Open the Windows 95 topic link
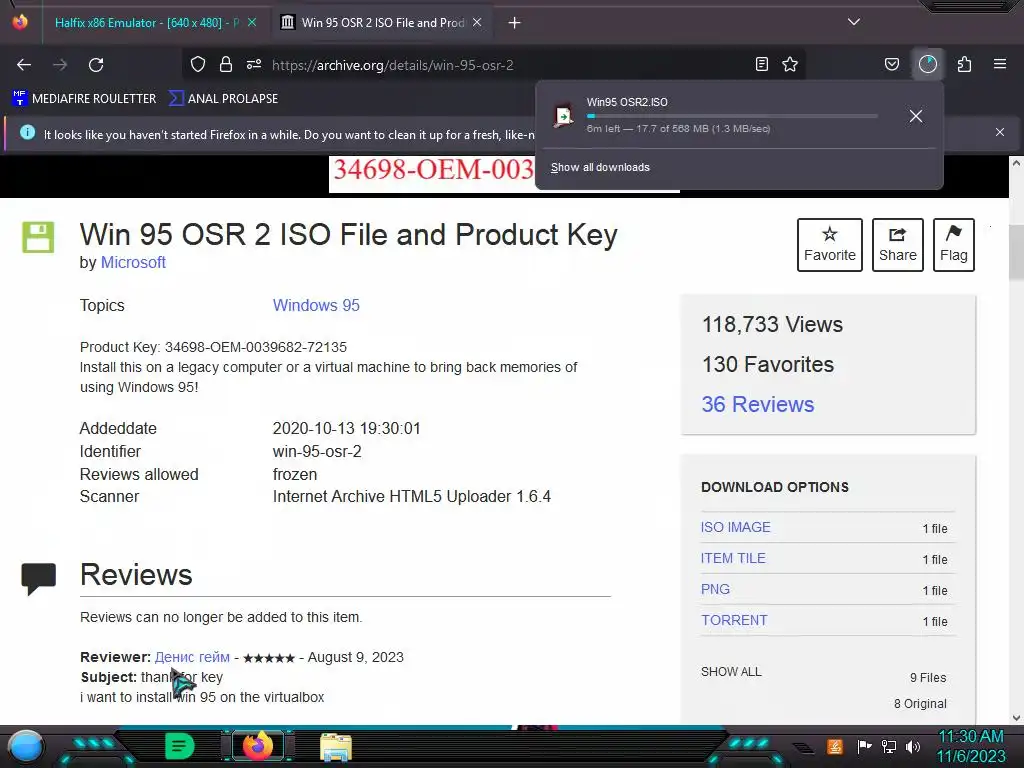Image resolution: width=1024 pixels, height=768 pixels. tap(316, 305)
